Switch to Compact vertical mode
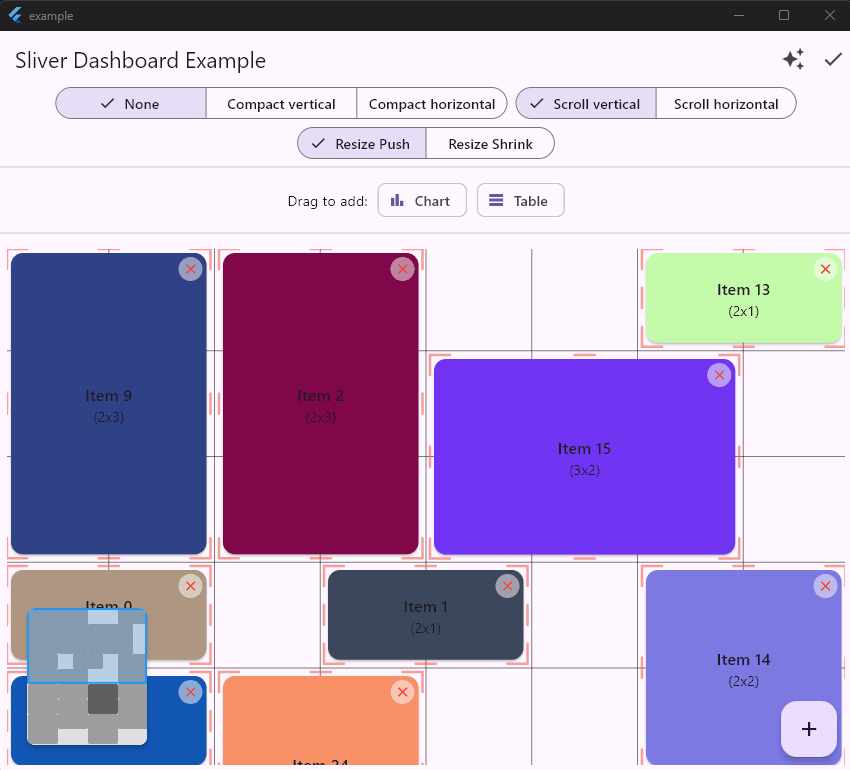The height and width of the screenshot is (770, 850). (x=281, y=104)
